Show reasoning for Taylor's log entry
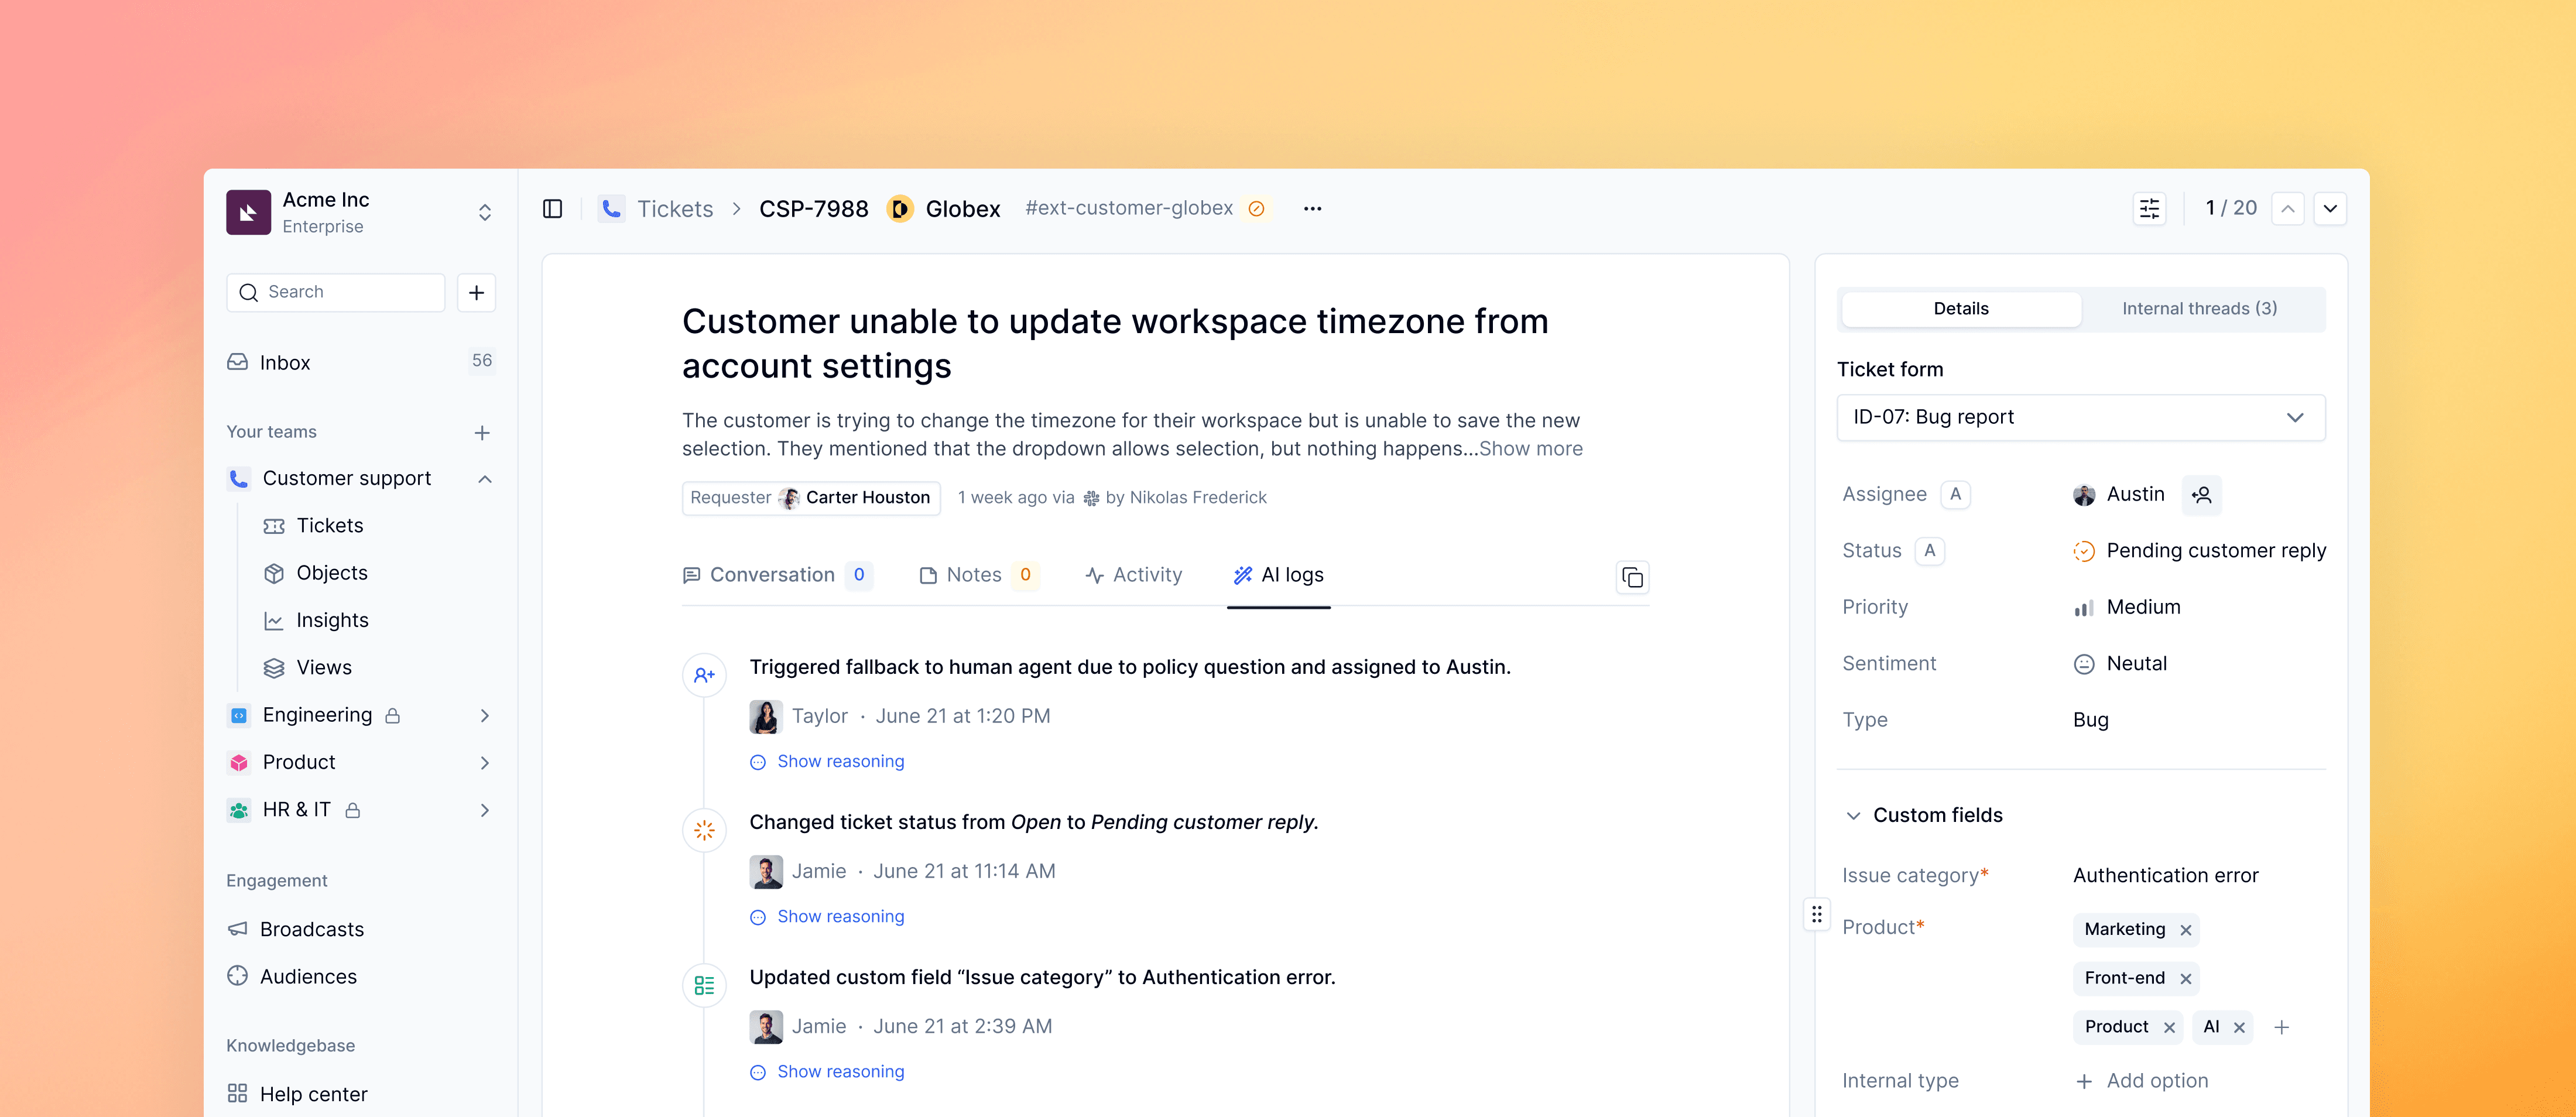The image size is (2576, 1117). 827,762
